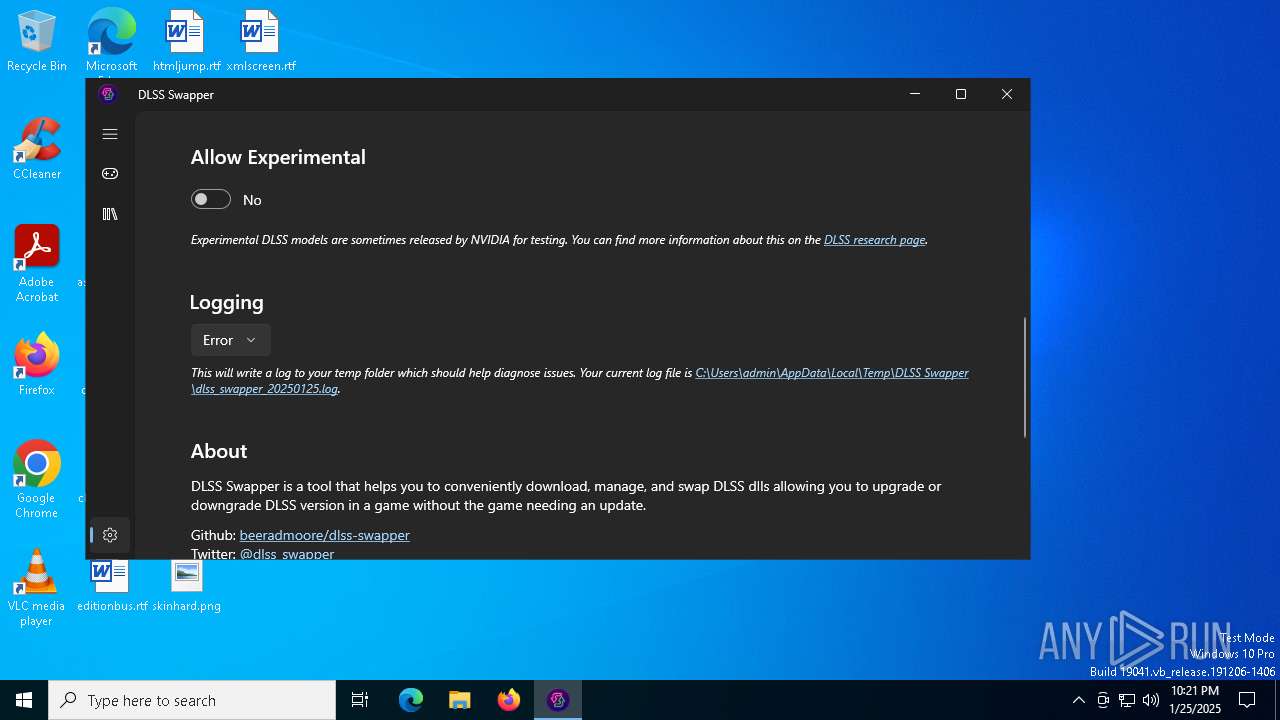Open Task View on the taskbar
This screenshot has height=720, width=1280.
tap(360, 700)
